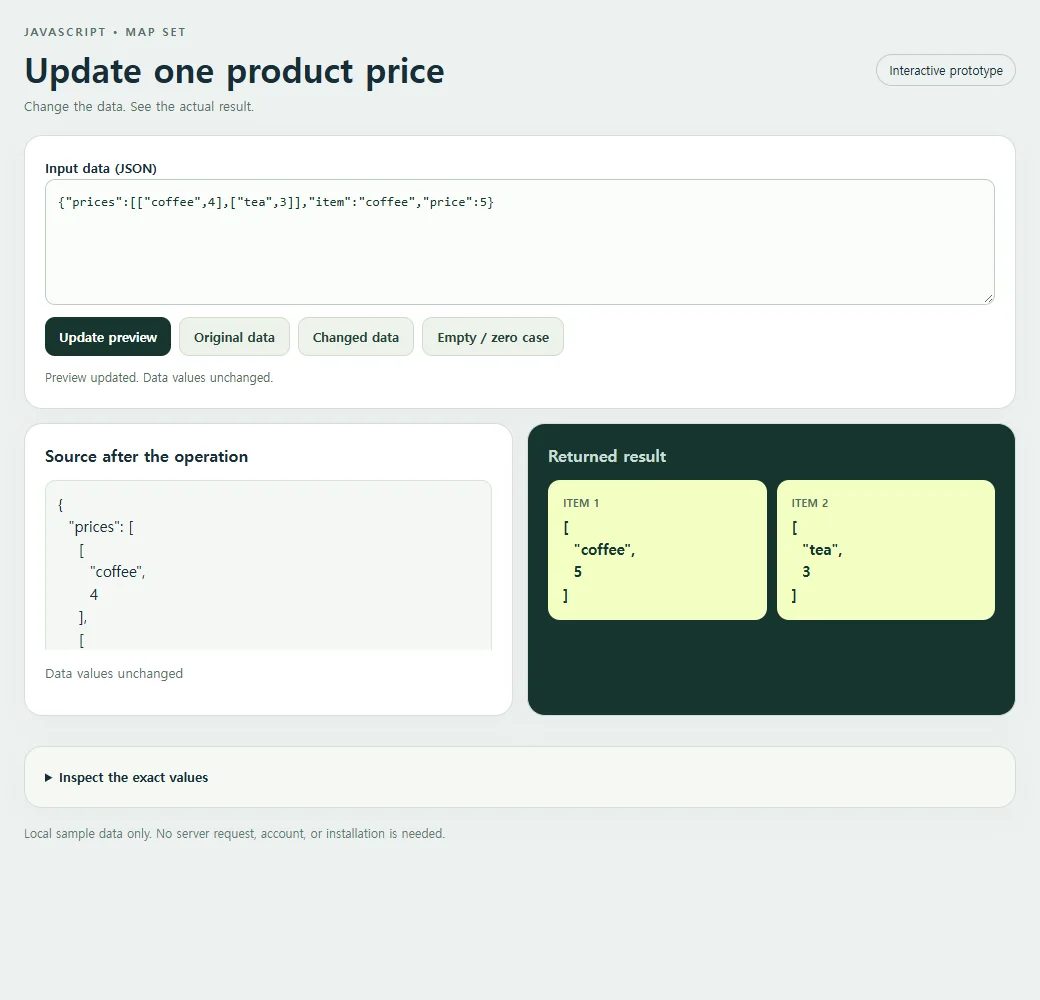Click the 'Input data (JSON)' label
The width and height of the screenshot is (1040, 1000).
pos(101,168)
